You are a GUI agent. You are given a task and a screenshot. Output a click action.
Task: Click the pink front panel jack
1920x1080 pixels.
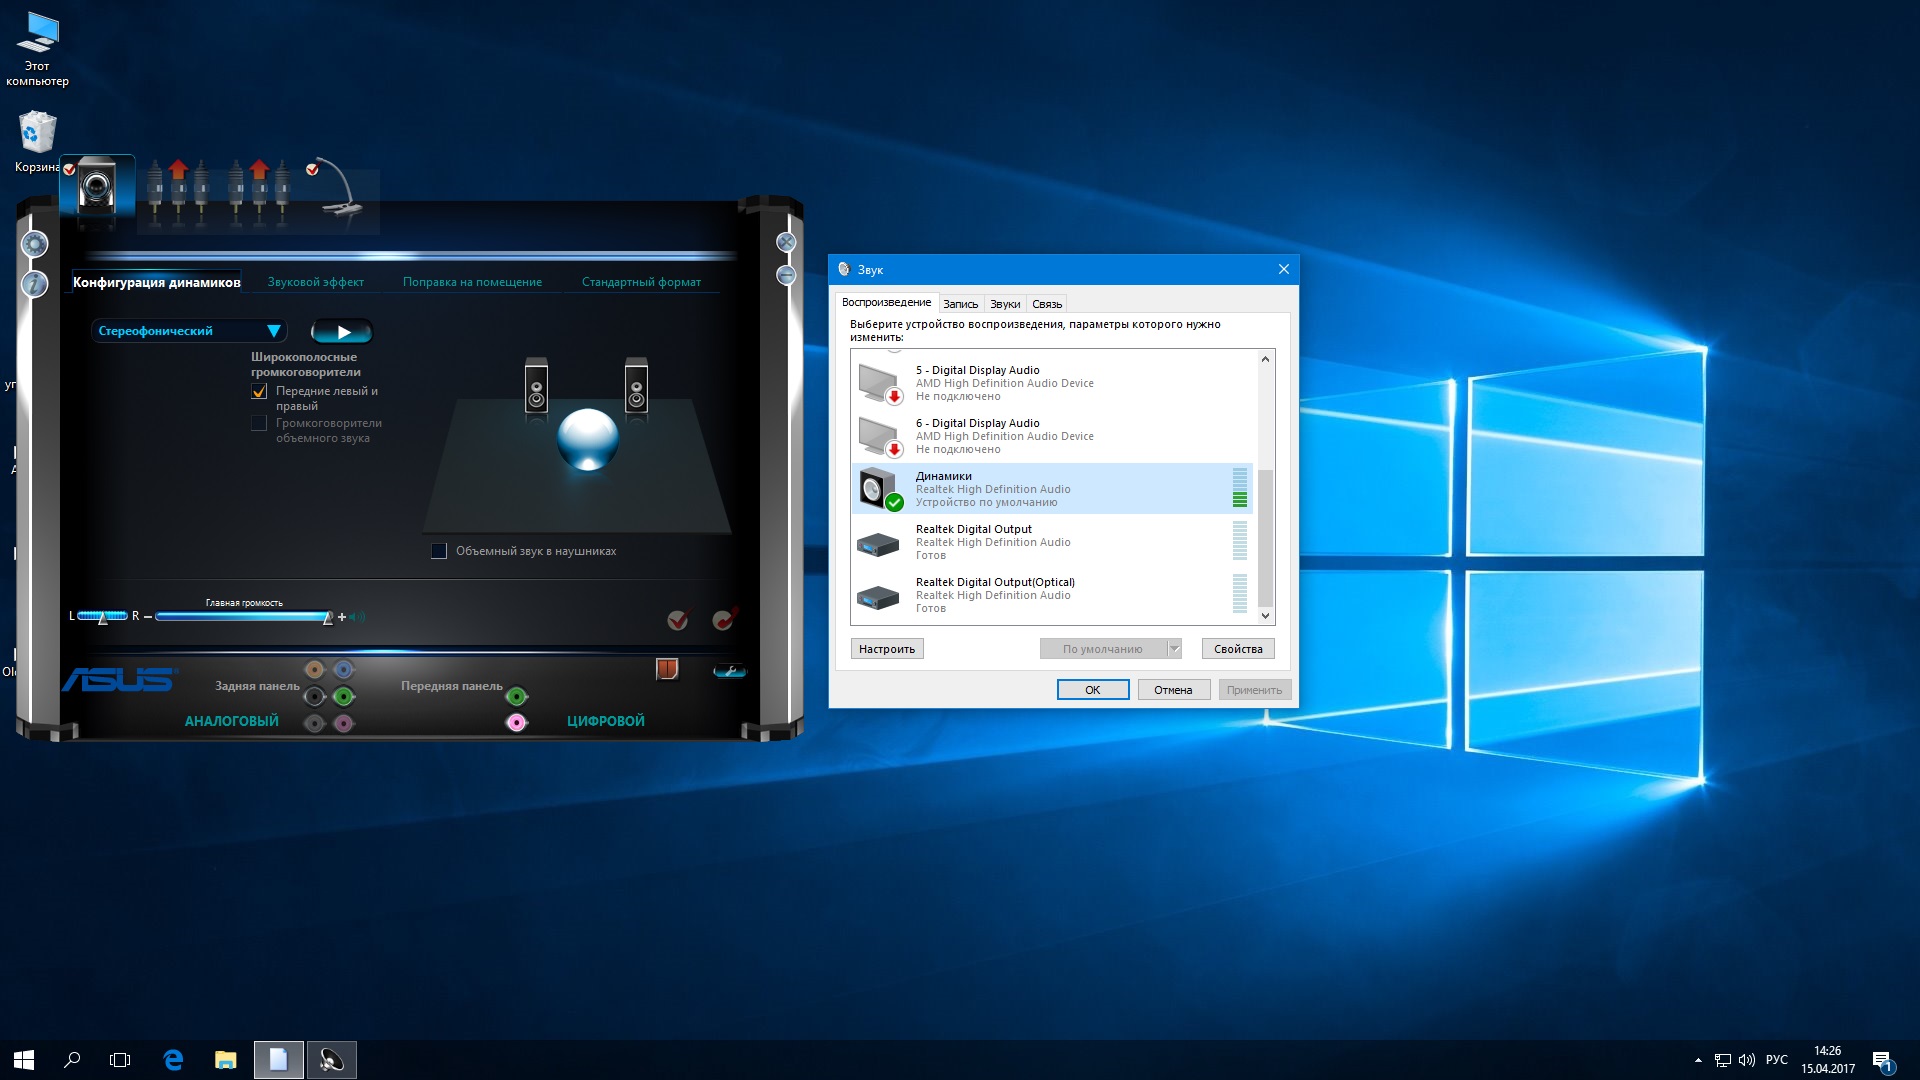[x=516, y=722]
